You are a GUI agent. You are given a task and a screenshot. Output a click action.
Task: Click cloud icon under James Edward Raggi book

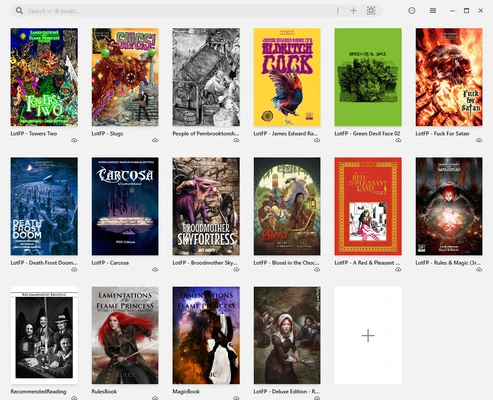[317, 140]
